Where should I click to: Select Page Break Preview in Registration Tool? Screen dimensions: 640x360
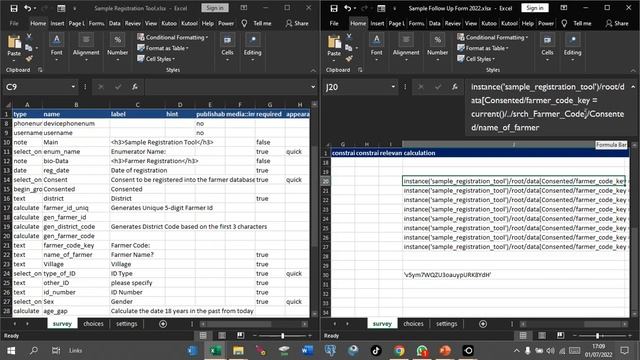(240, 336)
